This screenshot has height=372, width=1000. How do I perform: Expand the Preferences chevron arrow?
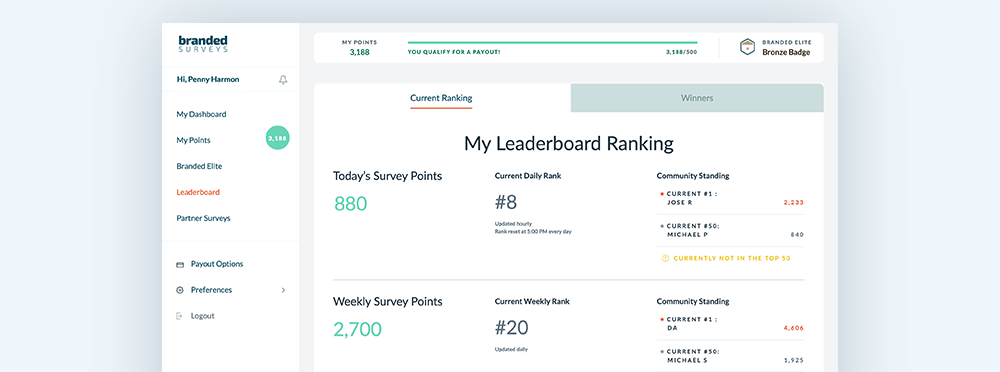pyautogui.click(x=283, y=290)
